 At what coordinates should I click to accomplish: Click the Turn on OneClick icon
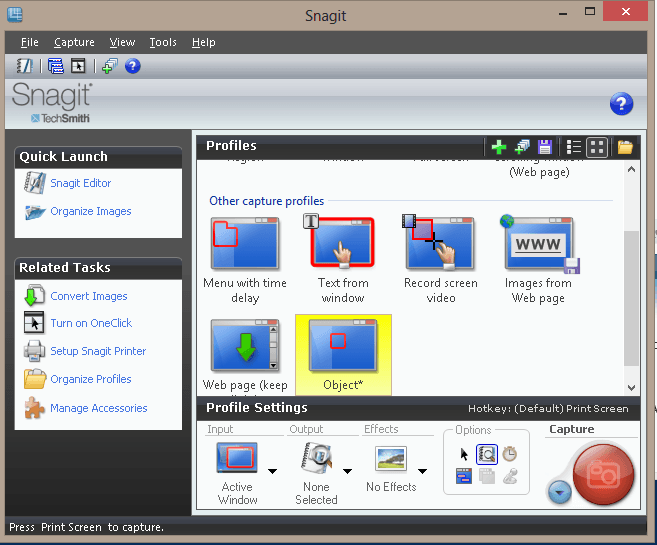[34, 323]
